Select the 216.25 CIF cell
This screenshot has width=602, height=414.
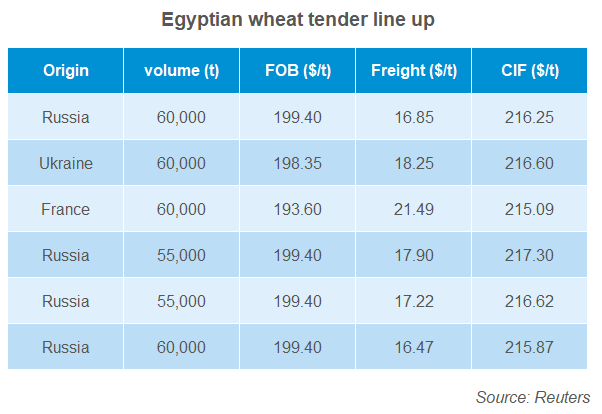pos(530,118)
